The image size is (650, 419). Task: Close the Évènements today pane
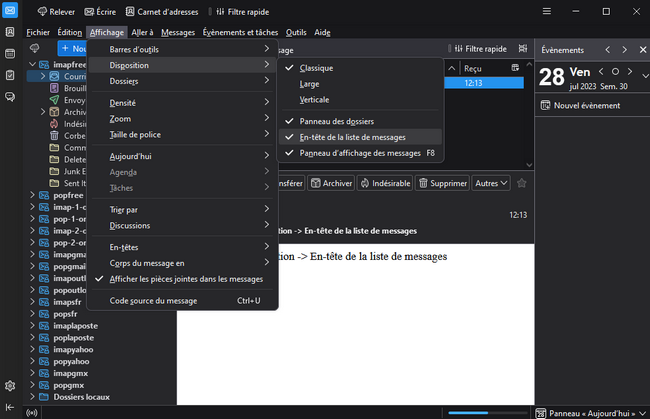pyautogui.click(x=643, y=50)
